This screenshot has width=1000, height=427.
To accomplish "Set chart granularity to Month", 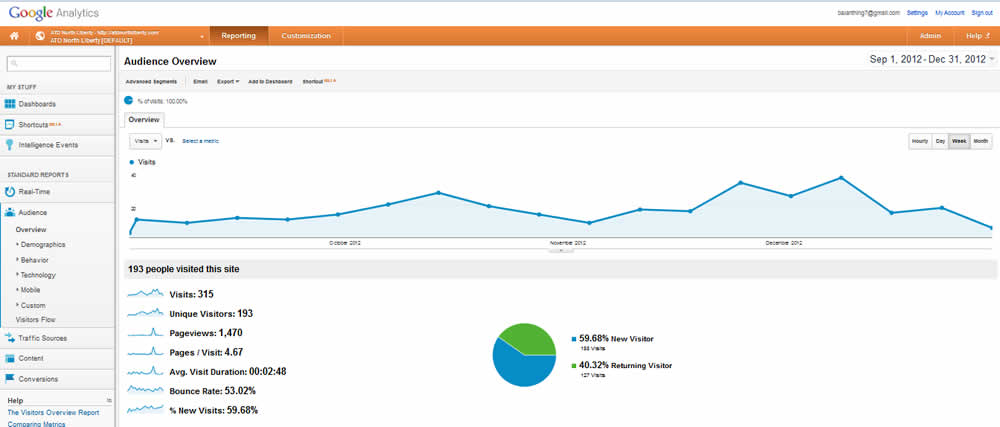I will [x=981, y=142].
